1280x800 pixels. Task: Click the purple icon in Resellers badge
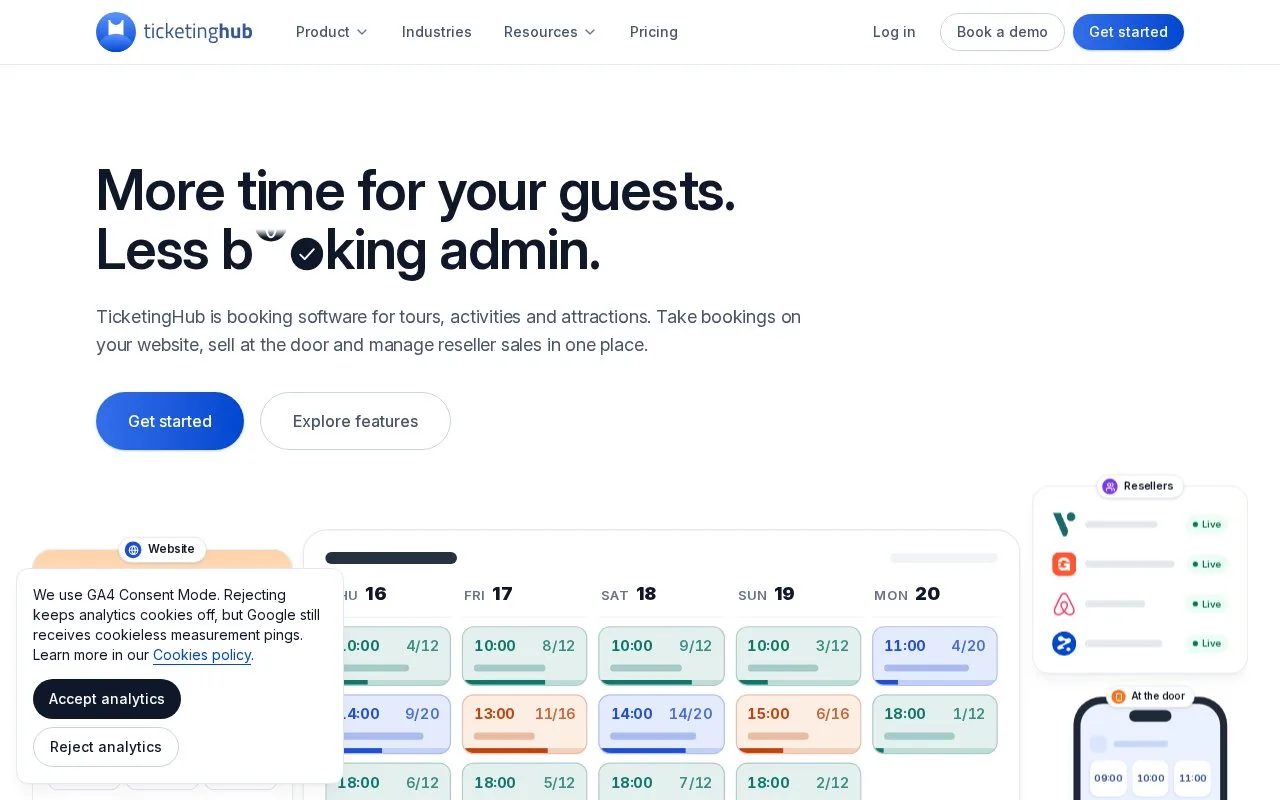(1110, 486)
